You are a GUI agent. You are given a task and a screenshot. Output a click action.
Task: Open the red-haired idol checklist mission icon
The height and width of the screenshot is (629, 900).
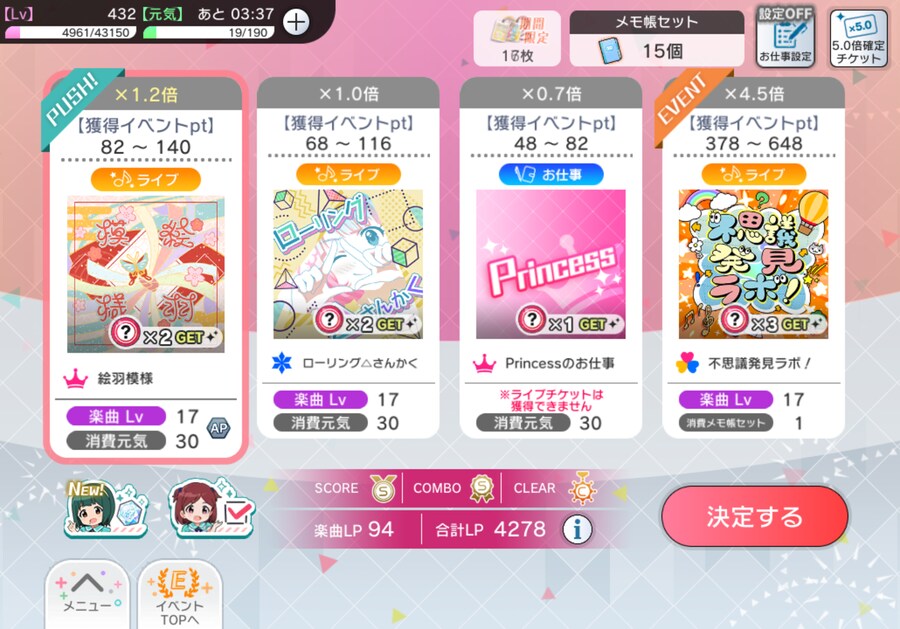(x=212, y=510)
